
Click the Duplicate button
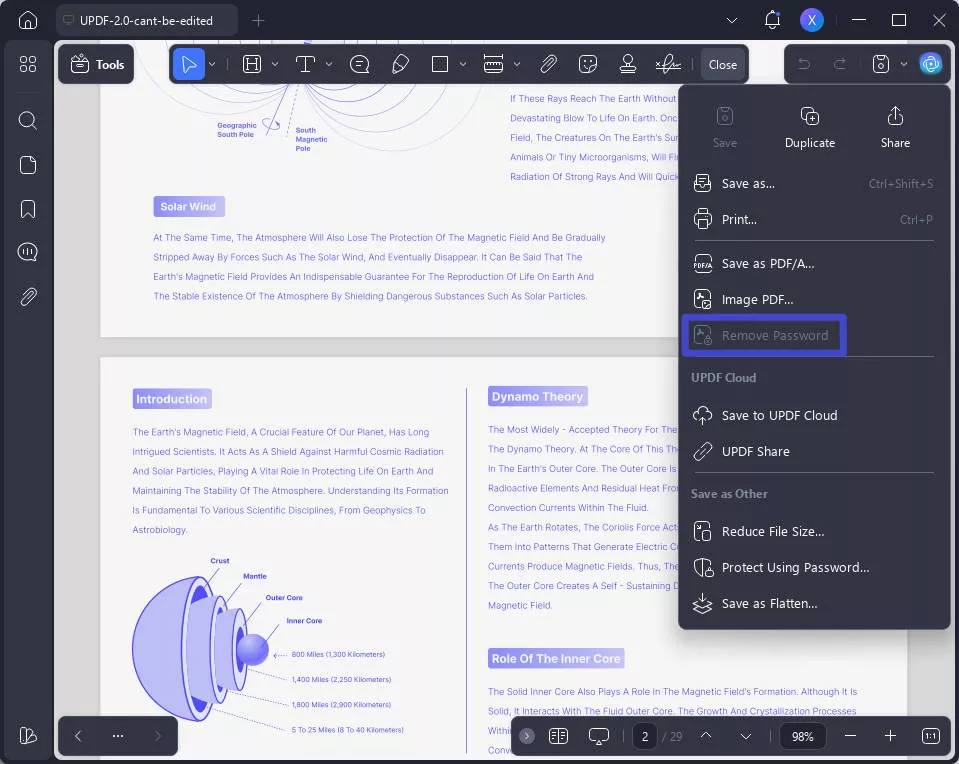pyautogui.click(x=810, y=128)
